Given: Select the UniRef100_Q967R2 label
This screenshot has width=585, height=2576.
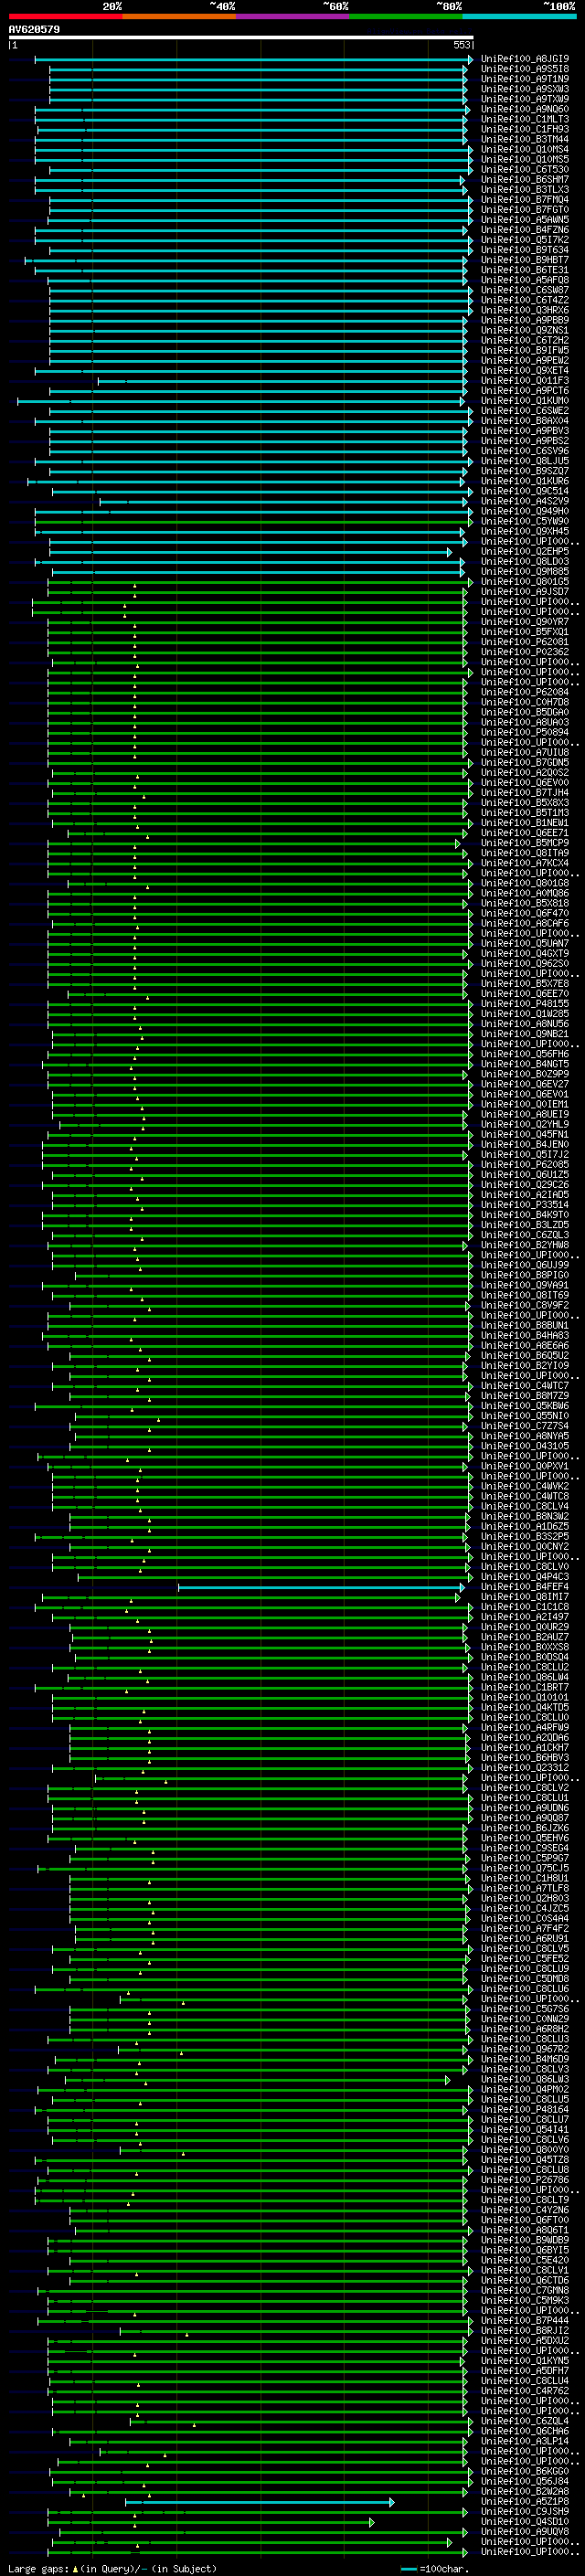Looking at the screenshot, I should (x=525, y=2049).
